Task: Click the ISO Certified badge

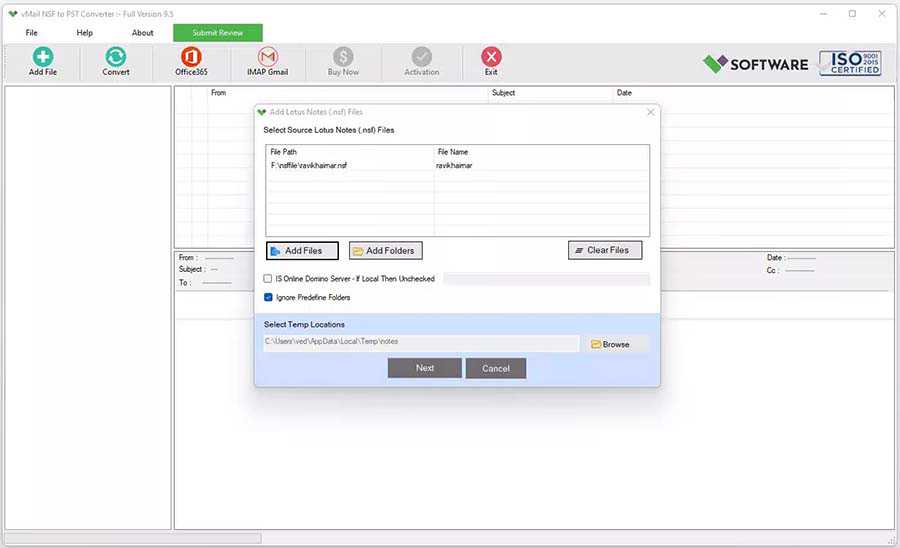Action: [x=850, y=63]
